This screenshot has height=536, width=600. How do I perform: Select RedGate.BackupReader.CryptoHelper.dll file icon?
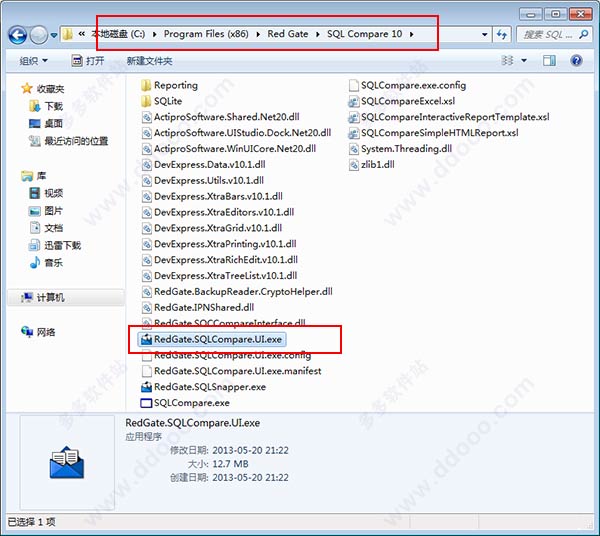(x=147, y=292)
